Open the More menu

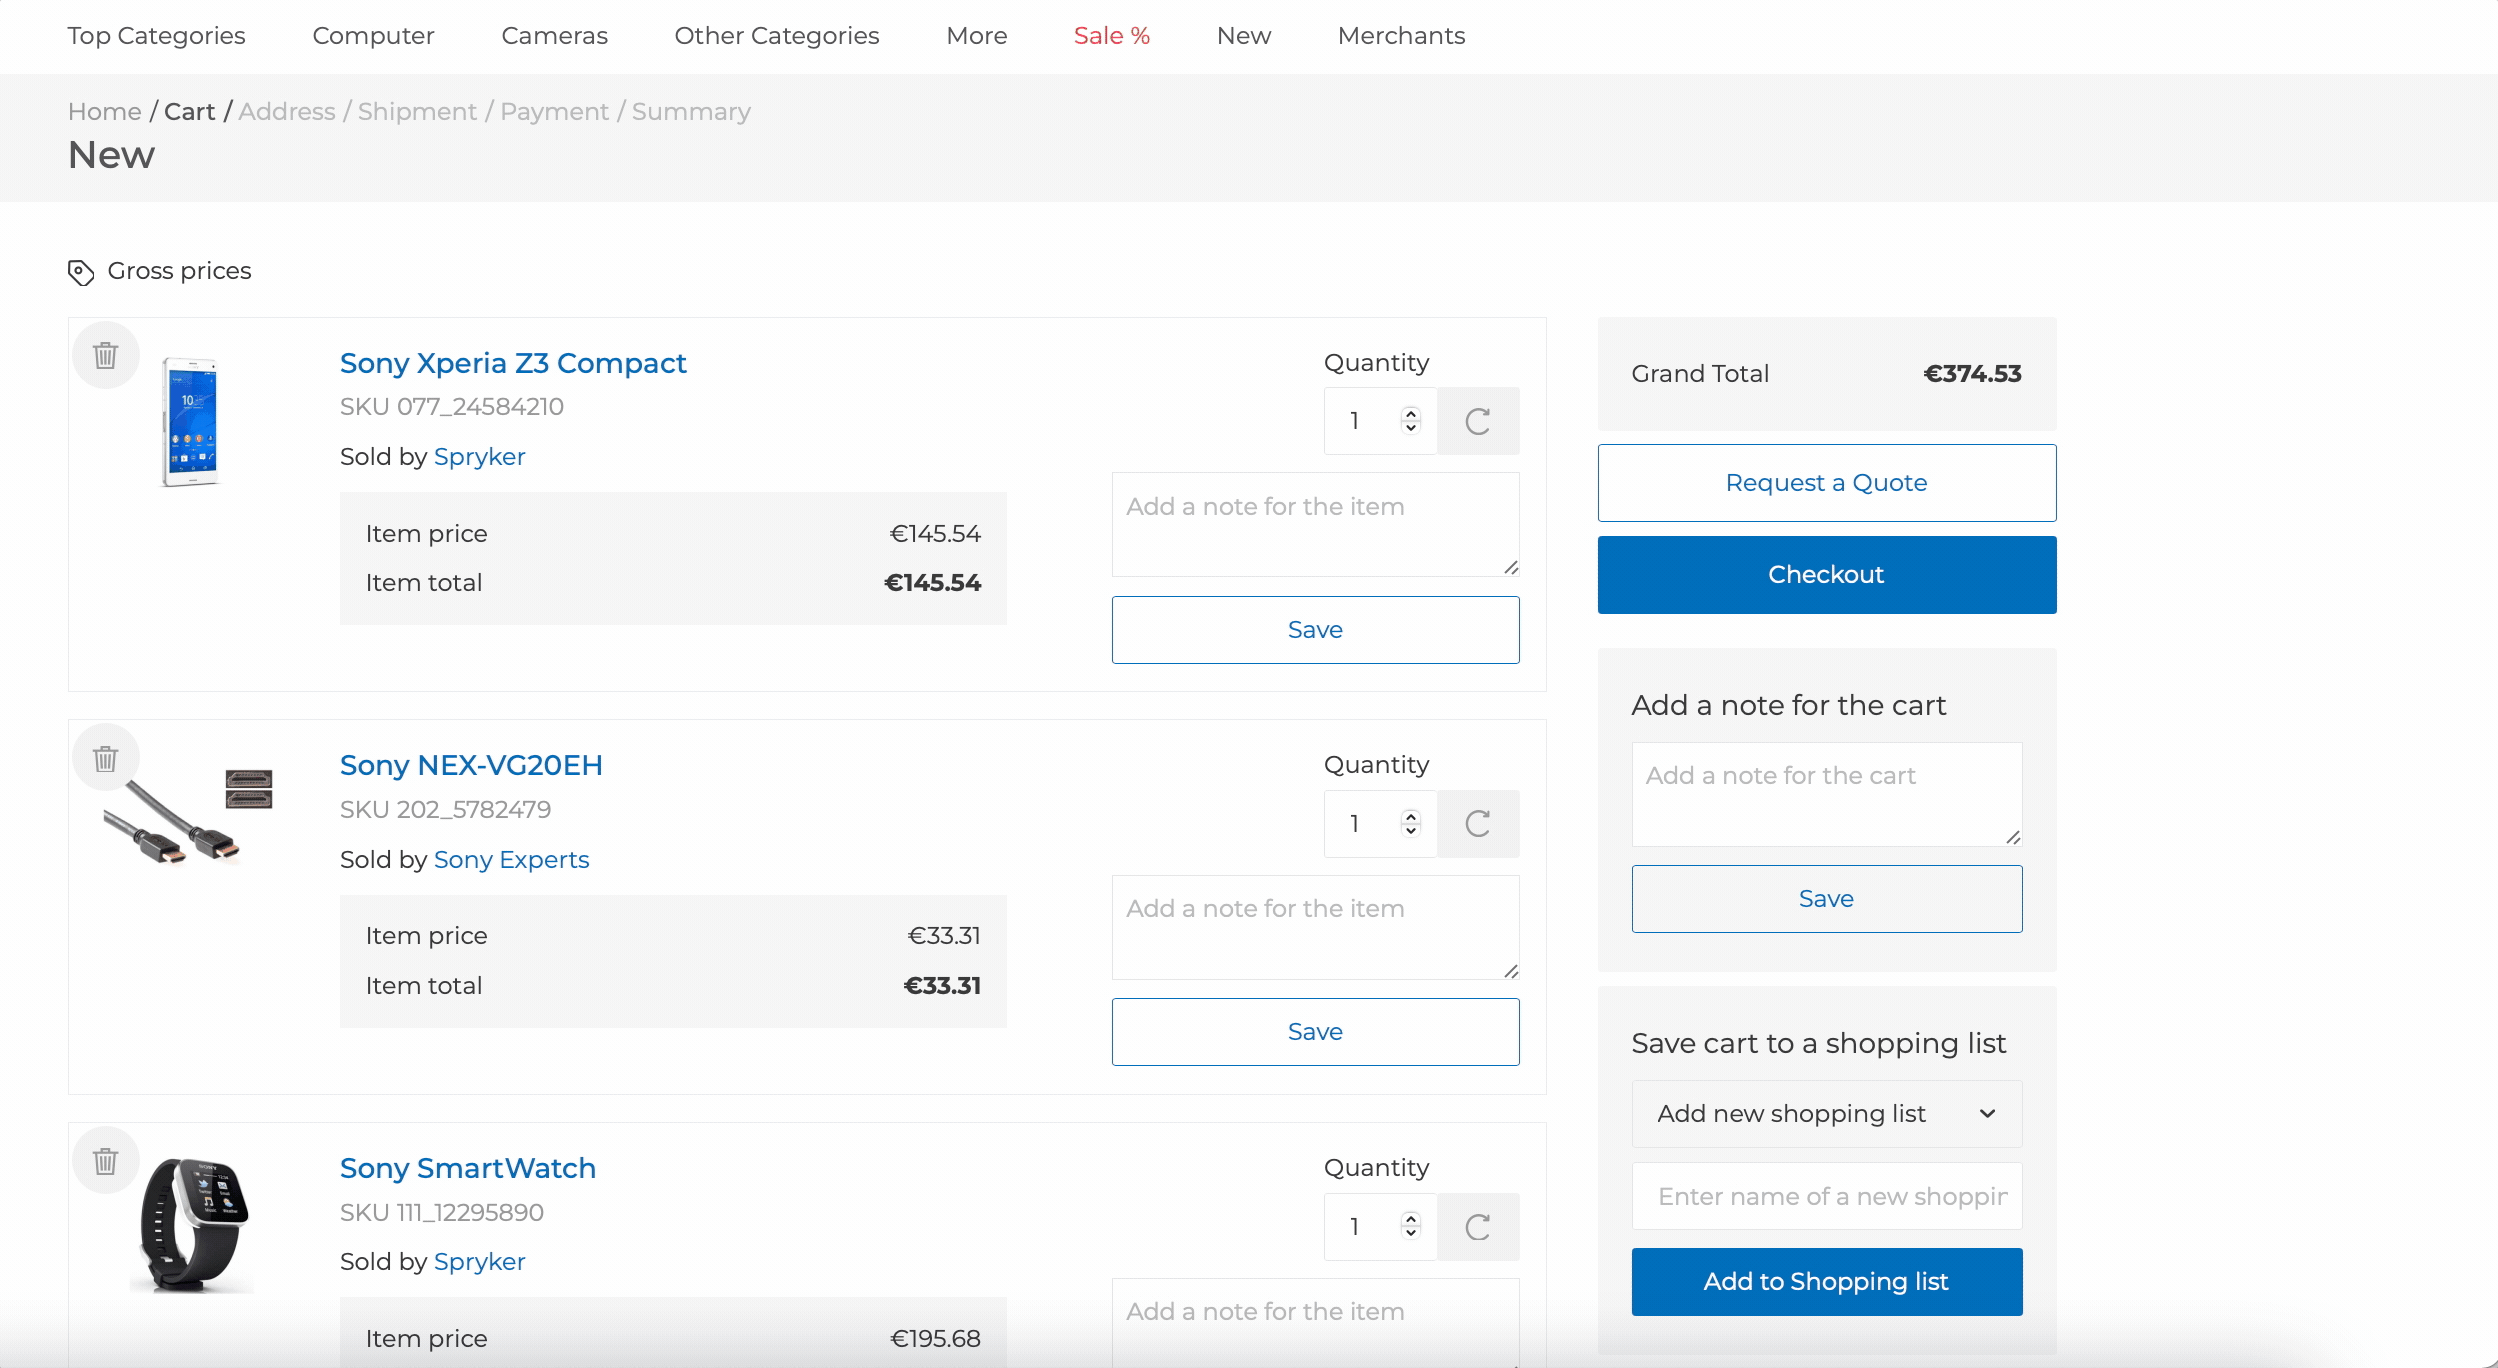pyautogui.click(x=977, y=36)
